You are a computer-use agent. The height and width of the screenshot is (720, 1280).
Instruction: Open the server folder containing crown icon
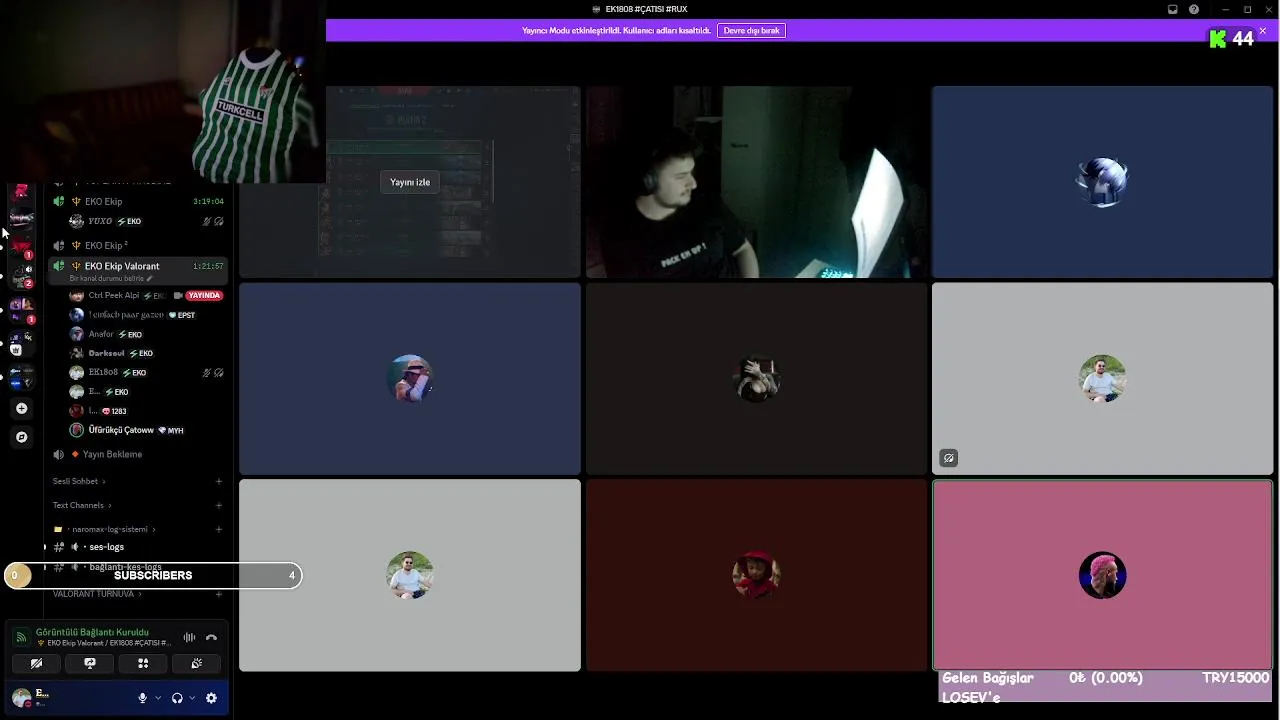(x=21, y=343)
